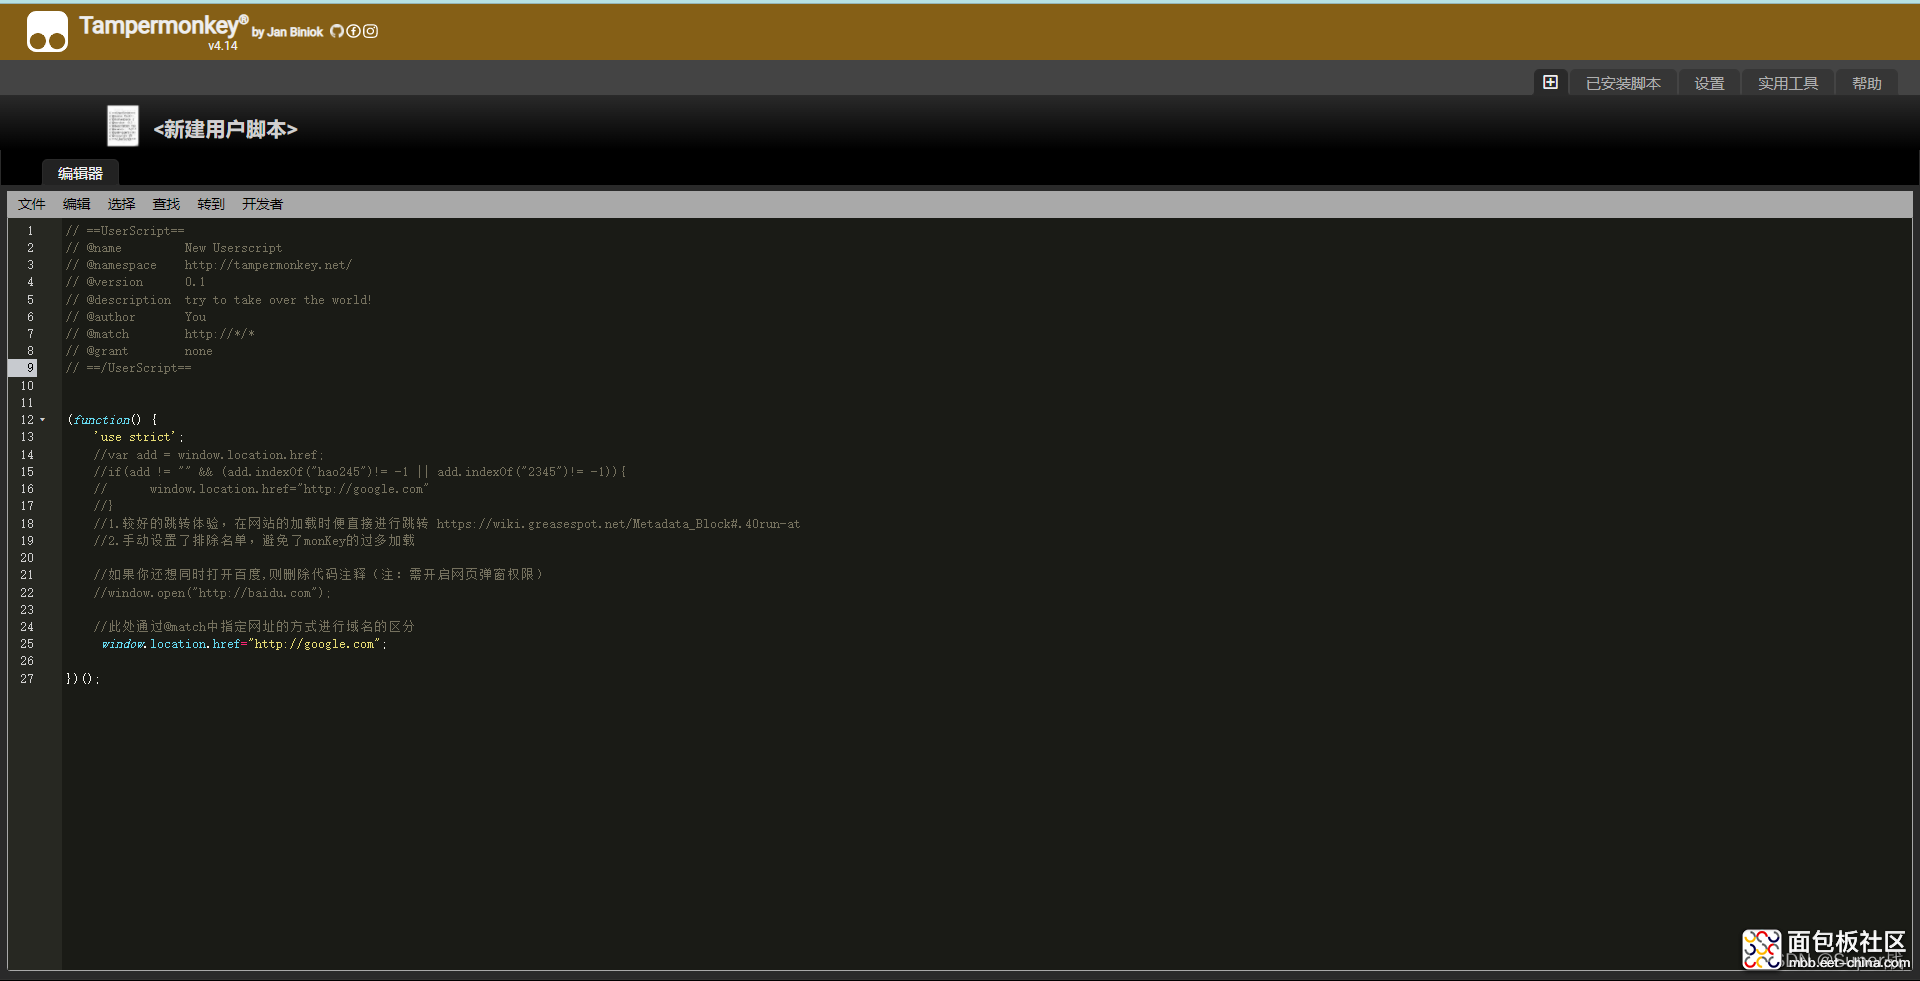Click the 'use strict' code line
The image size is (1920, 981).
pyautogui.click(x=139, y=437)
